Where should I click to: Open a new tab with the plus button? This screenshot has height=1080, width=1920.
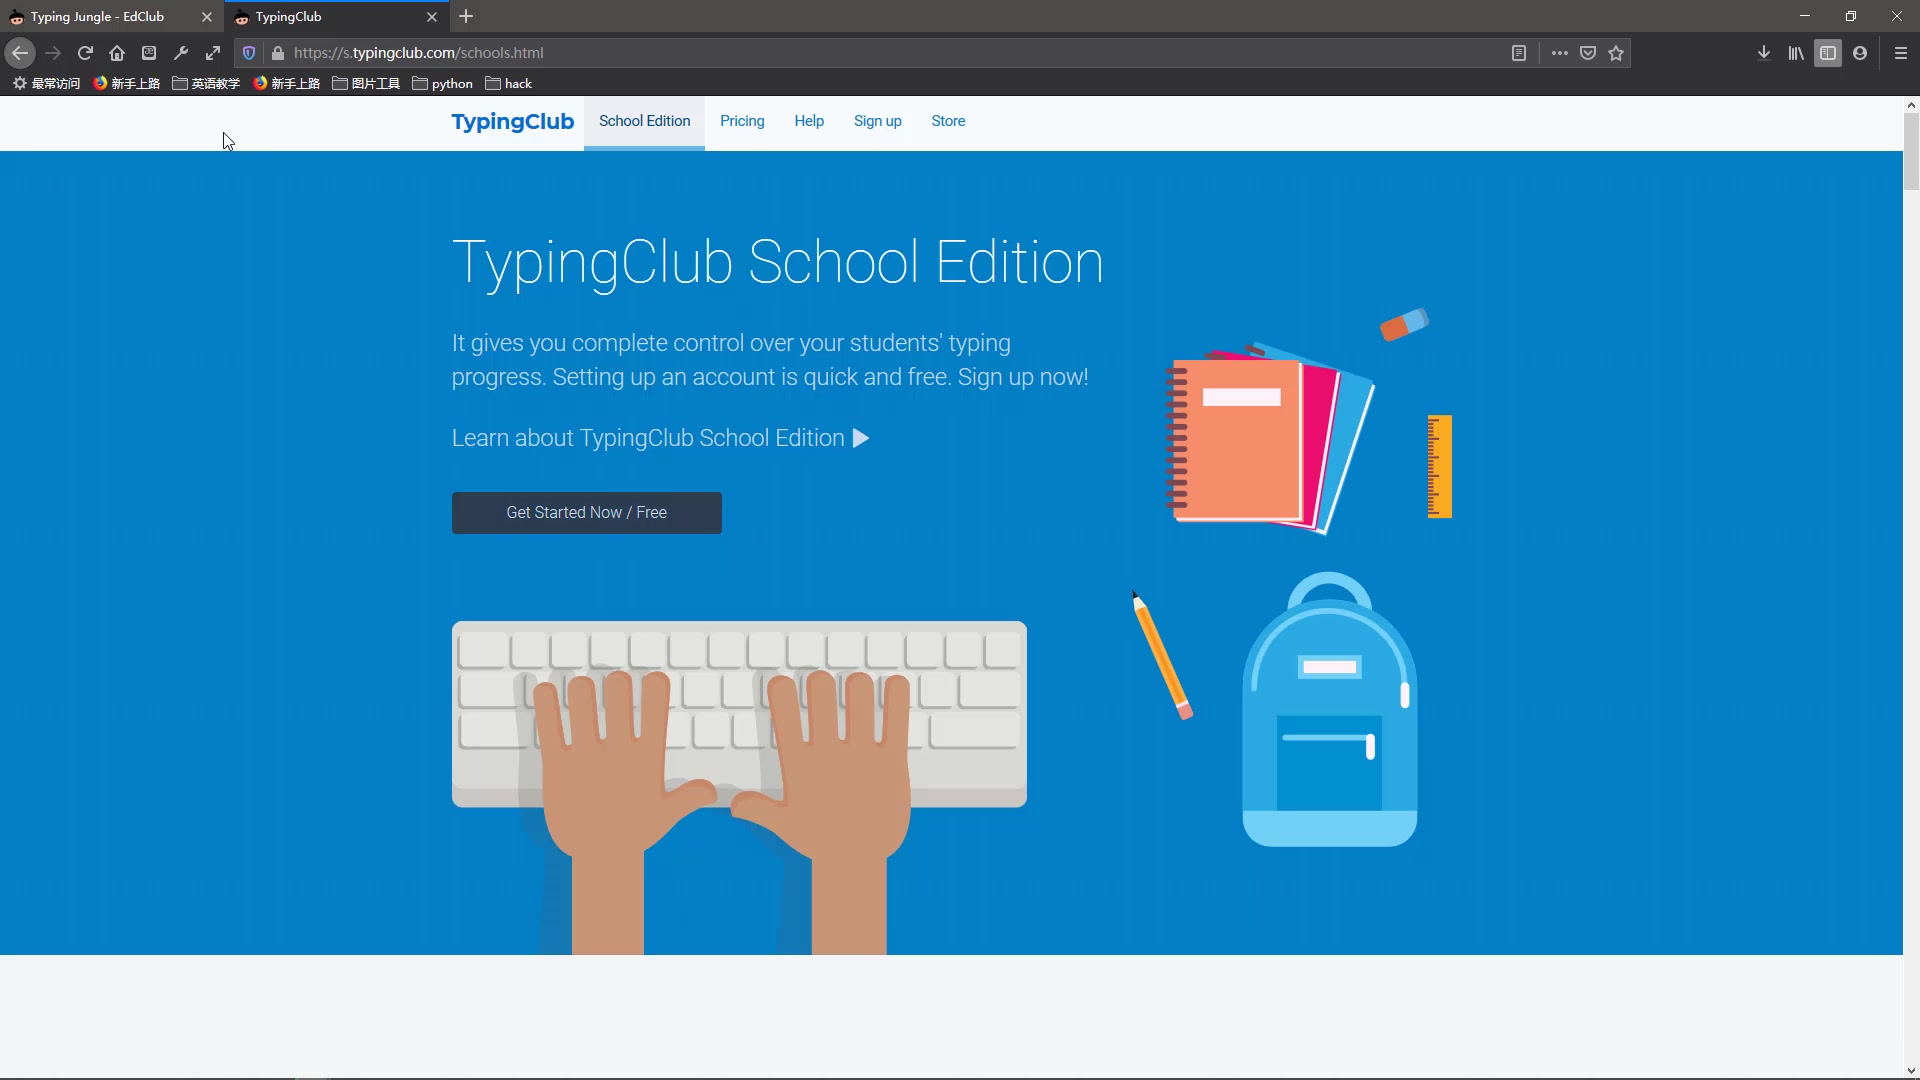pos(466,16)
